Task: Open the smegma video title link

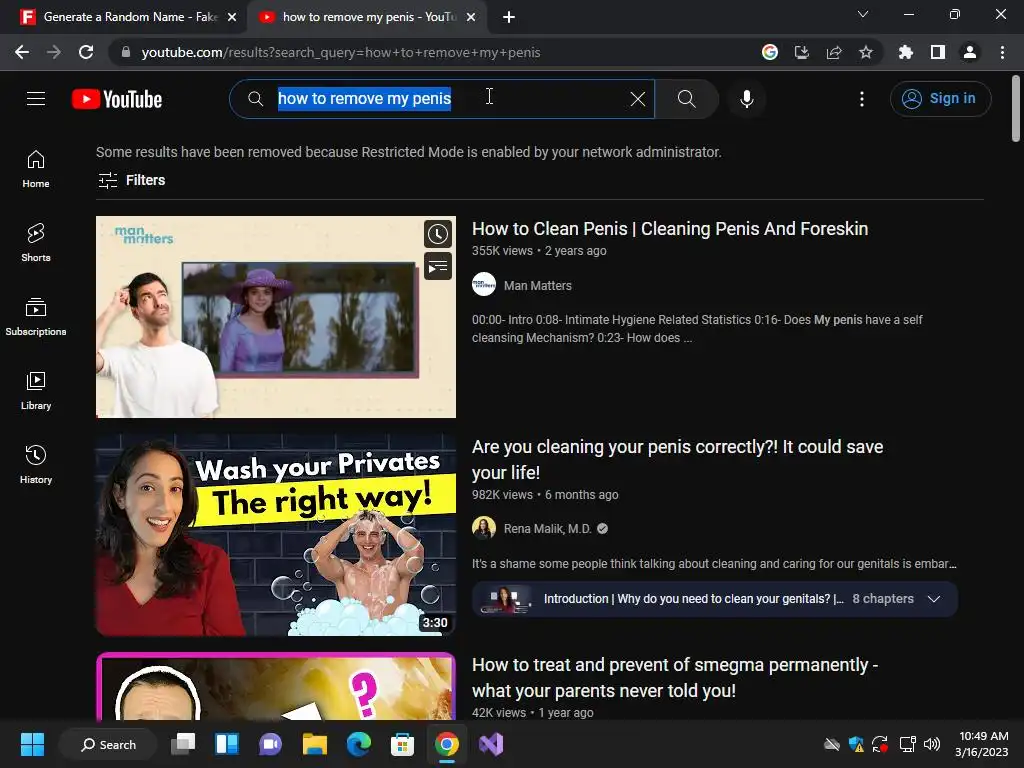Action: 675,678
